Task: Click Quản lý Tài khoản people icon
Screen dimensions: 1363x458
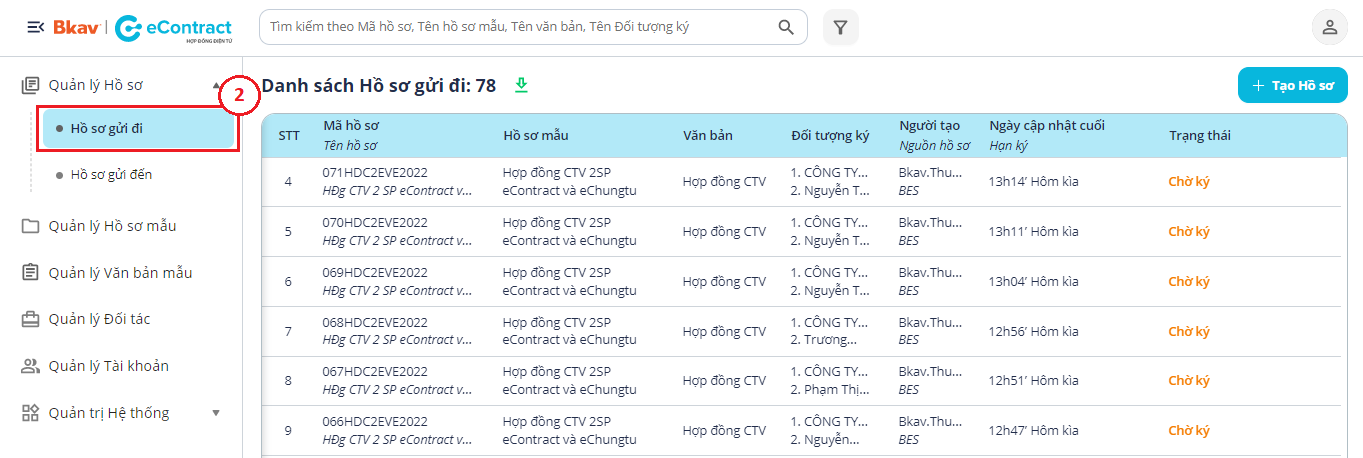Action: tap(30, 366)
